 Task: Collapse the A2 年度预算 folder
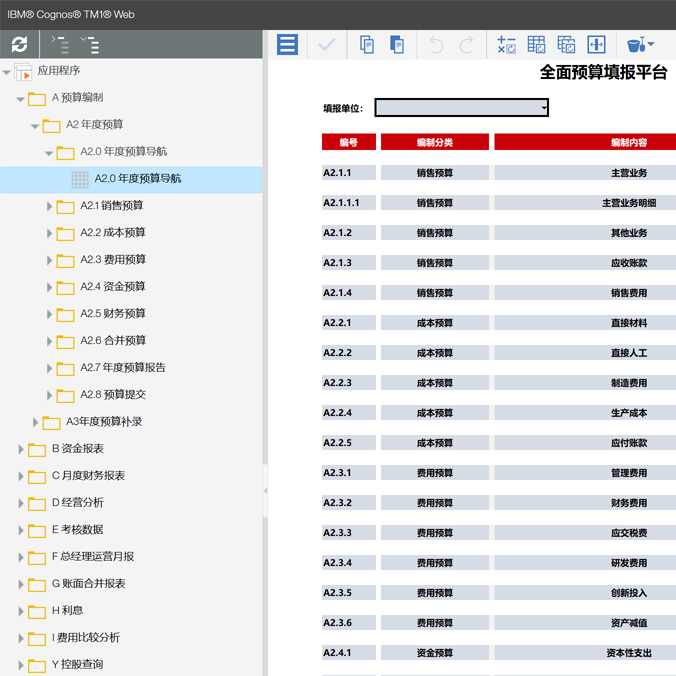click(35, 127)
